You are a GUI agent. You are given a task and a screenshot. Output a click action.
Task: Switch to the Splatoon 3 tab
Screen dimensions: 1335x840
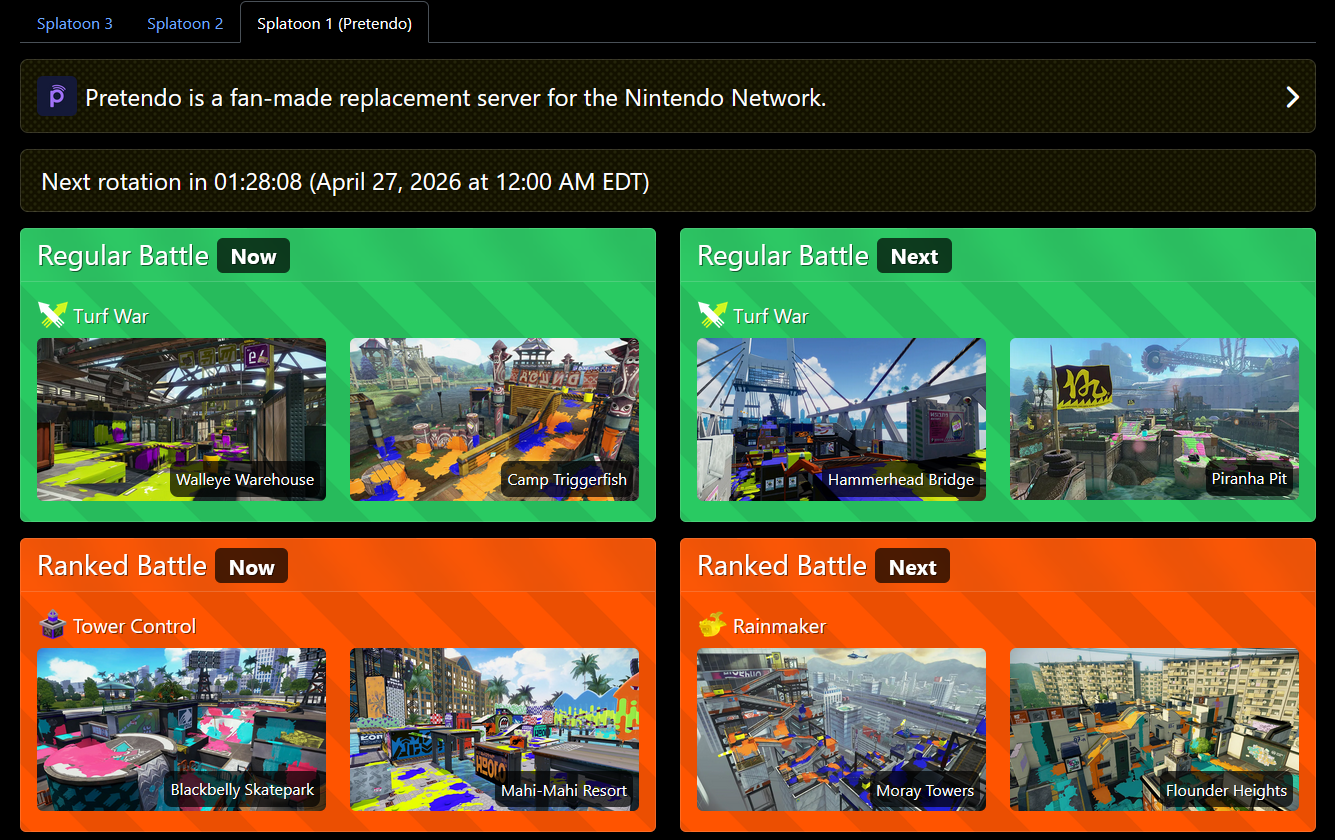[75, 23]
